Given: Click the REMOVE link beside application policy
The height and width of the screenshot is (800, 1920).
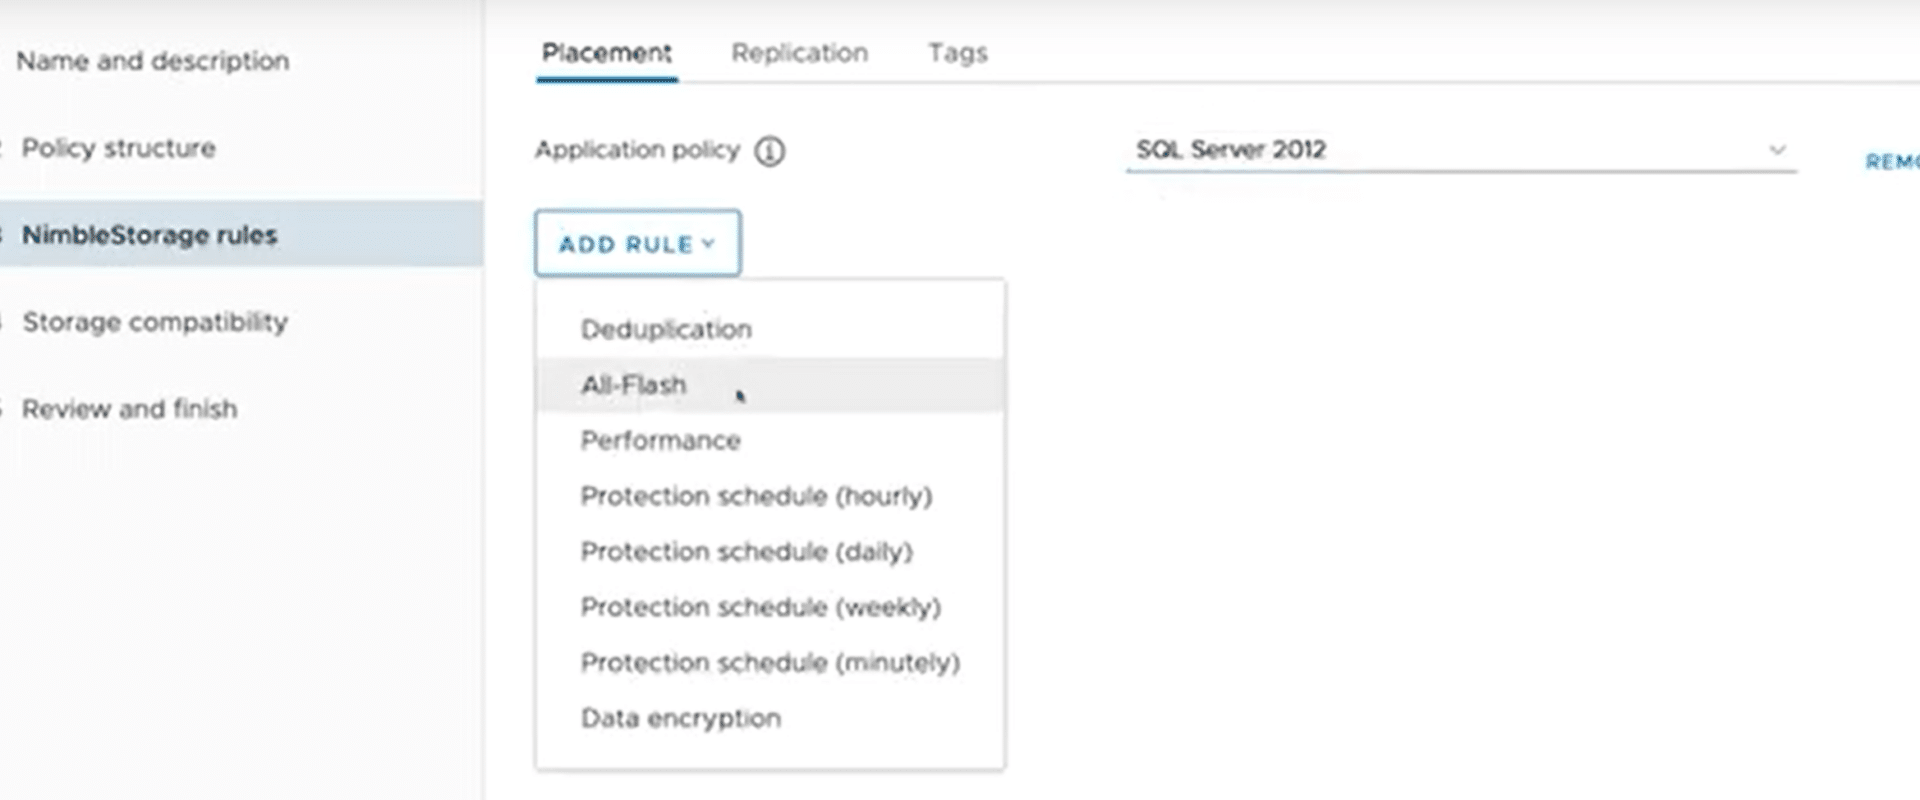Looking at the screenshot, I should point(1892,161).
